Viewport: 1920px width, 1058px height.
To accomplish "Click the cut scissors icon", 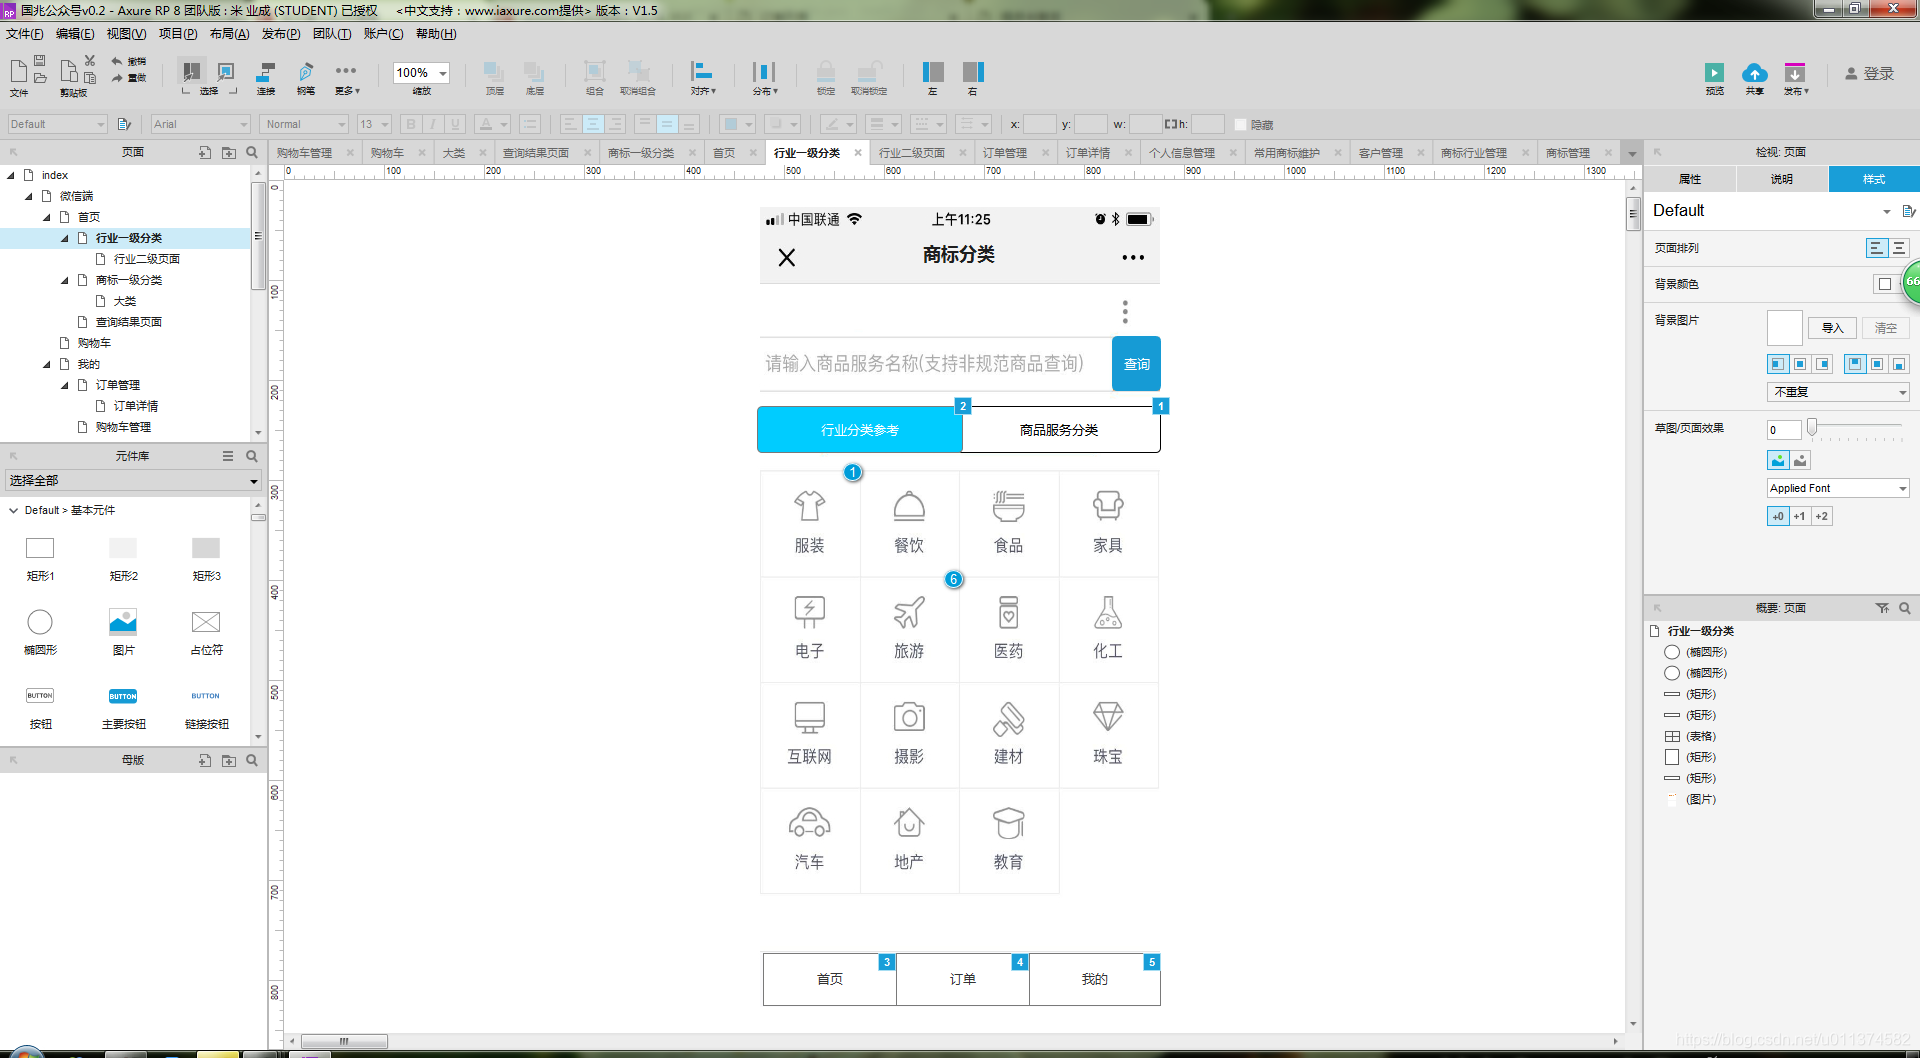I will pos(90,60).
